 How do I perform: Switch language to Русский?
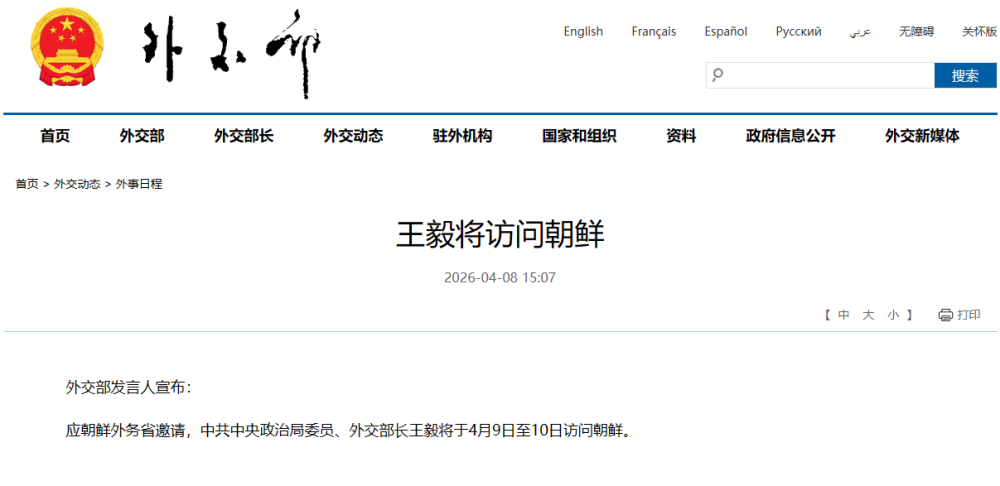[x=798, y=32]
